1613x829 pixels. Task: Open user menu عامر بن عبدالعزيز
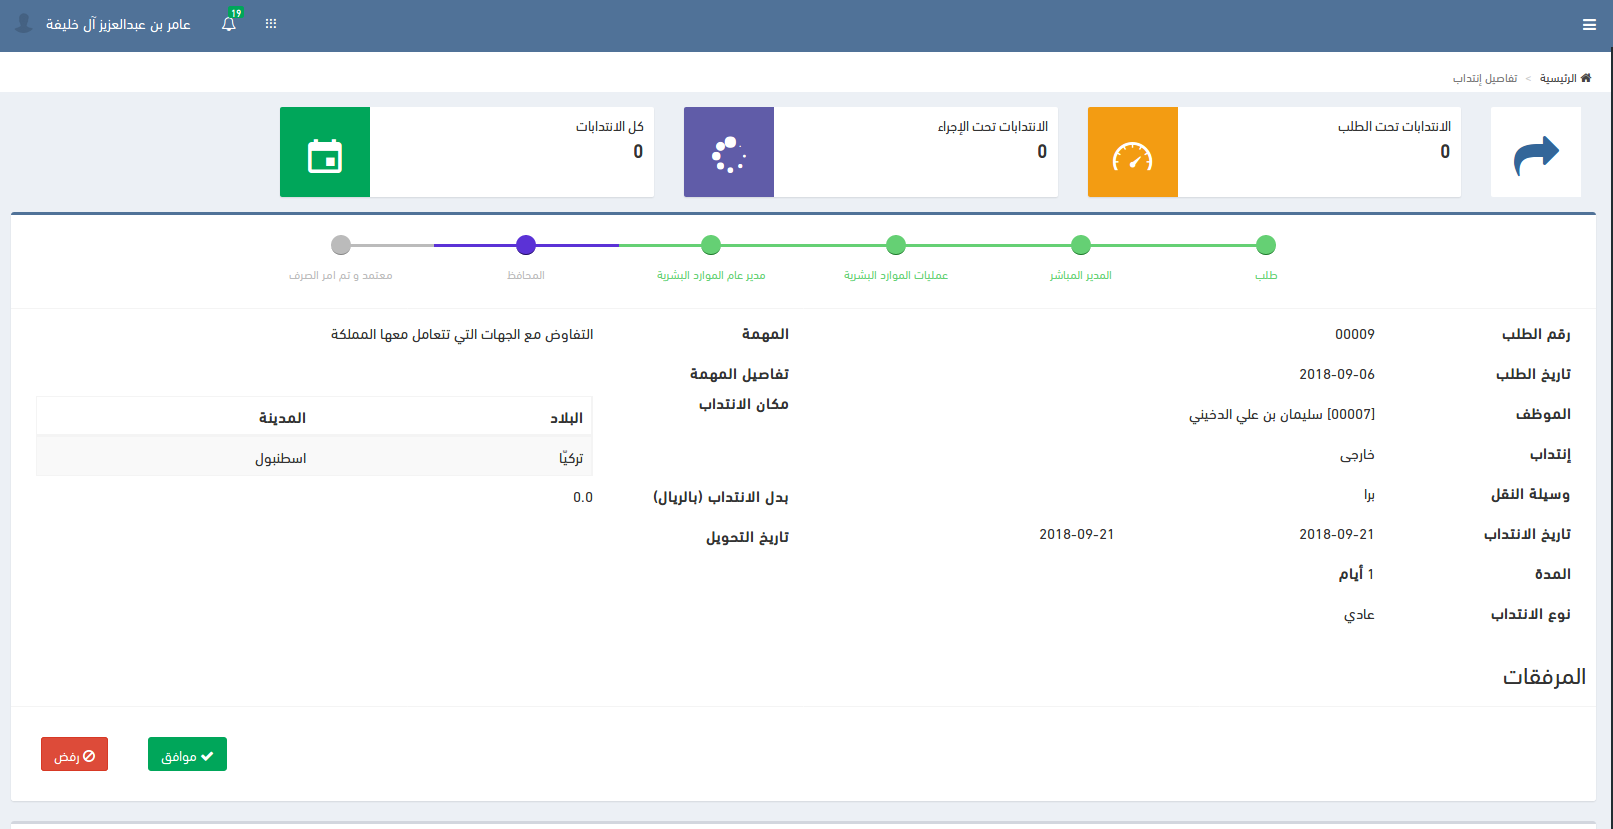(x=118, y=24)
